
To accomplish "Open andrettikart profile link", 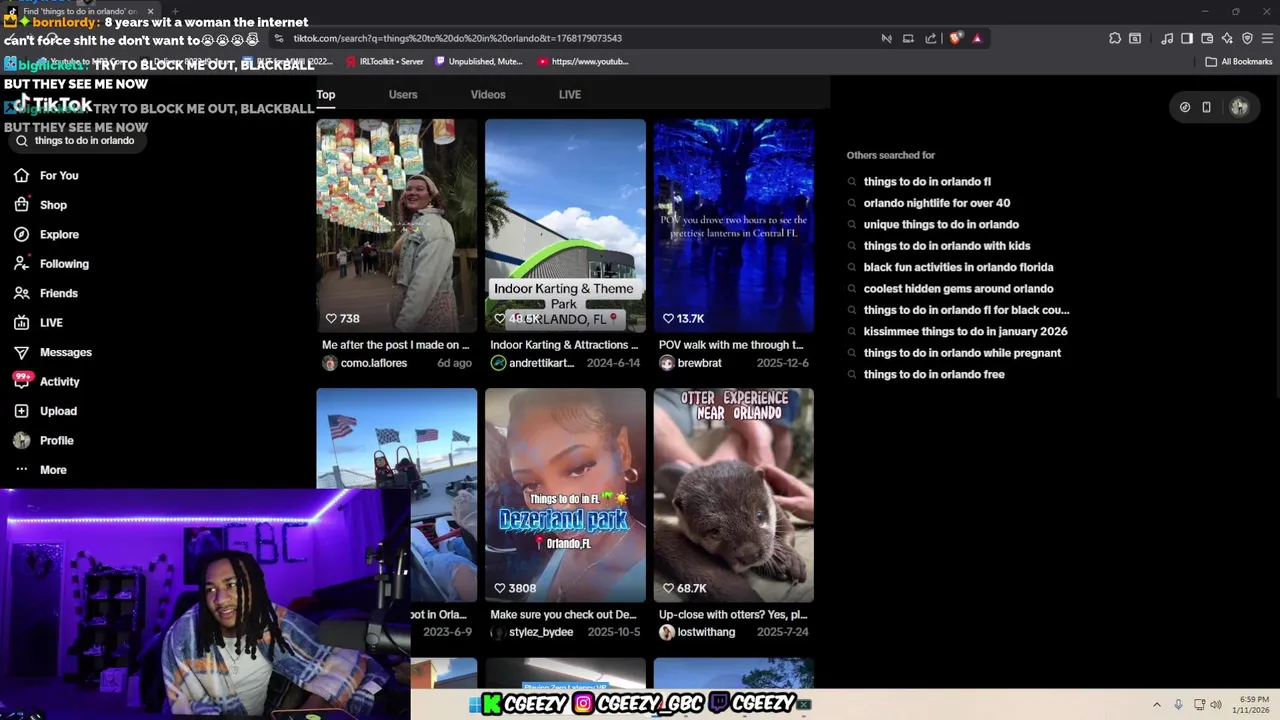I will pos(541,363).
